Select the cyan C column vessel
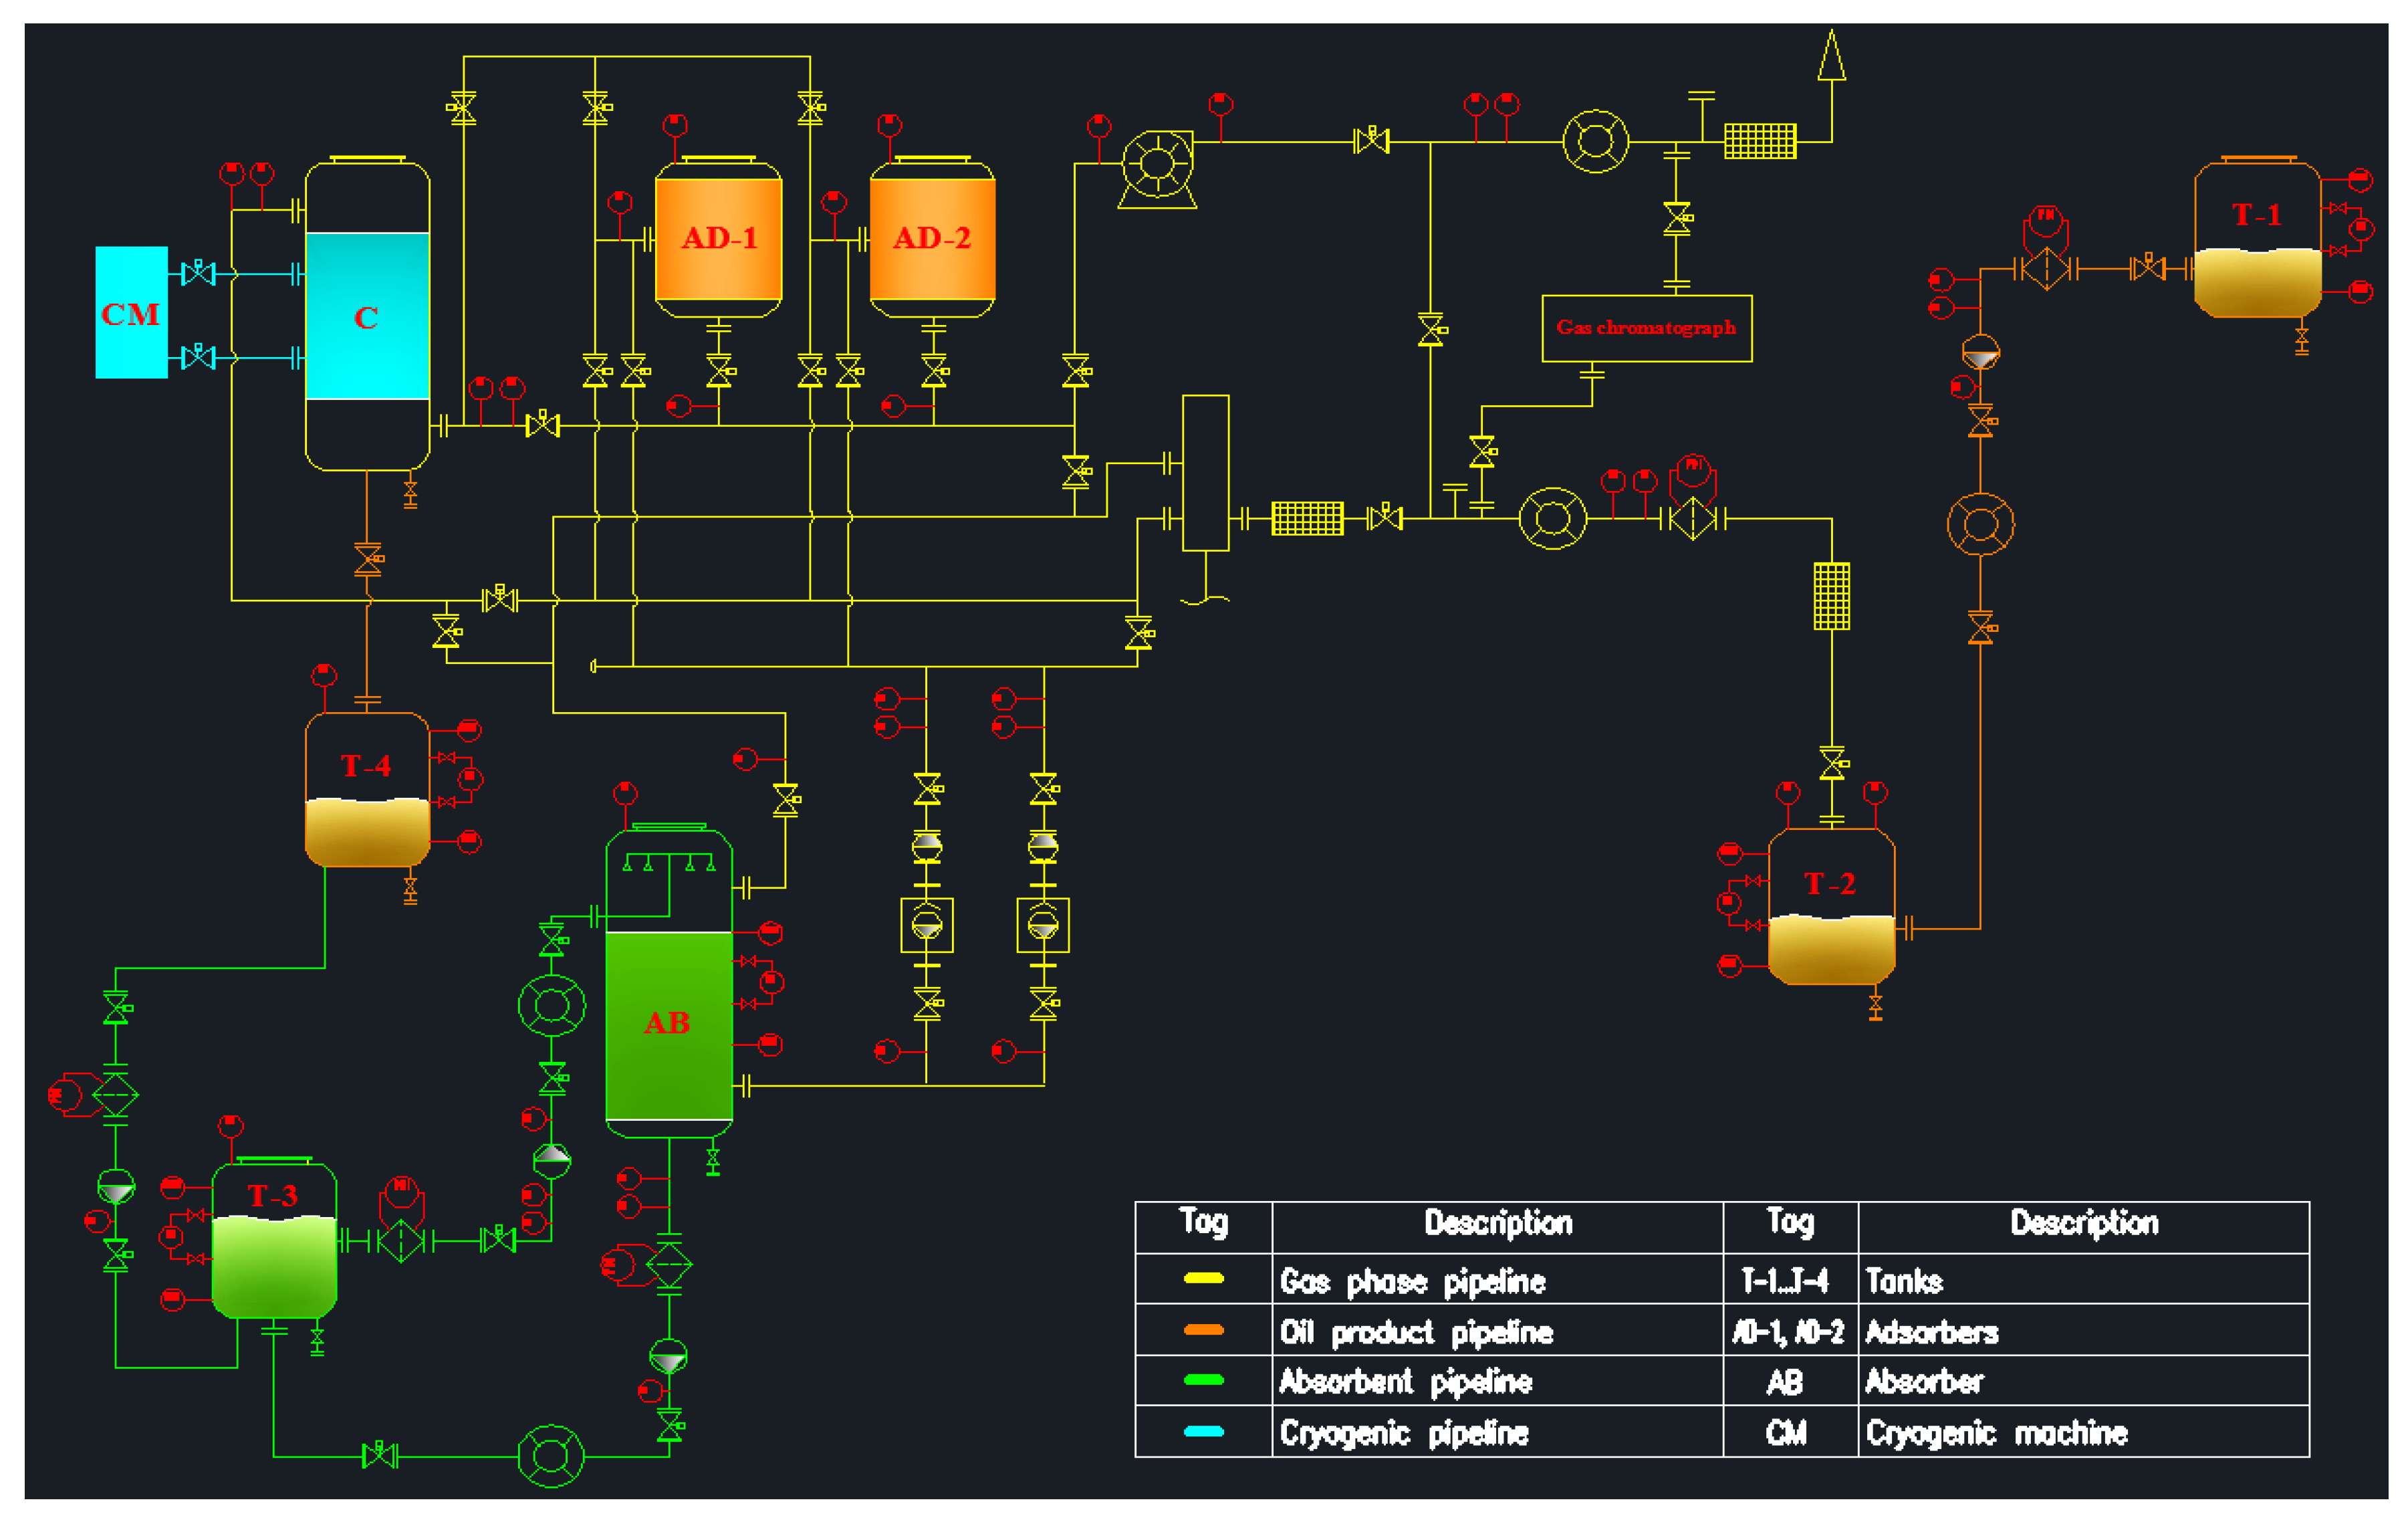The width and height of the screenshot is (2408, 1528). (367, 316)
